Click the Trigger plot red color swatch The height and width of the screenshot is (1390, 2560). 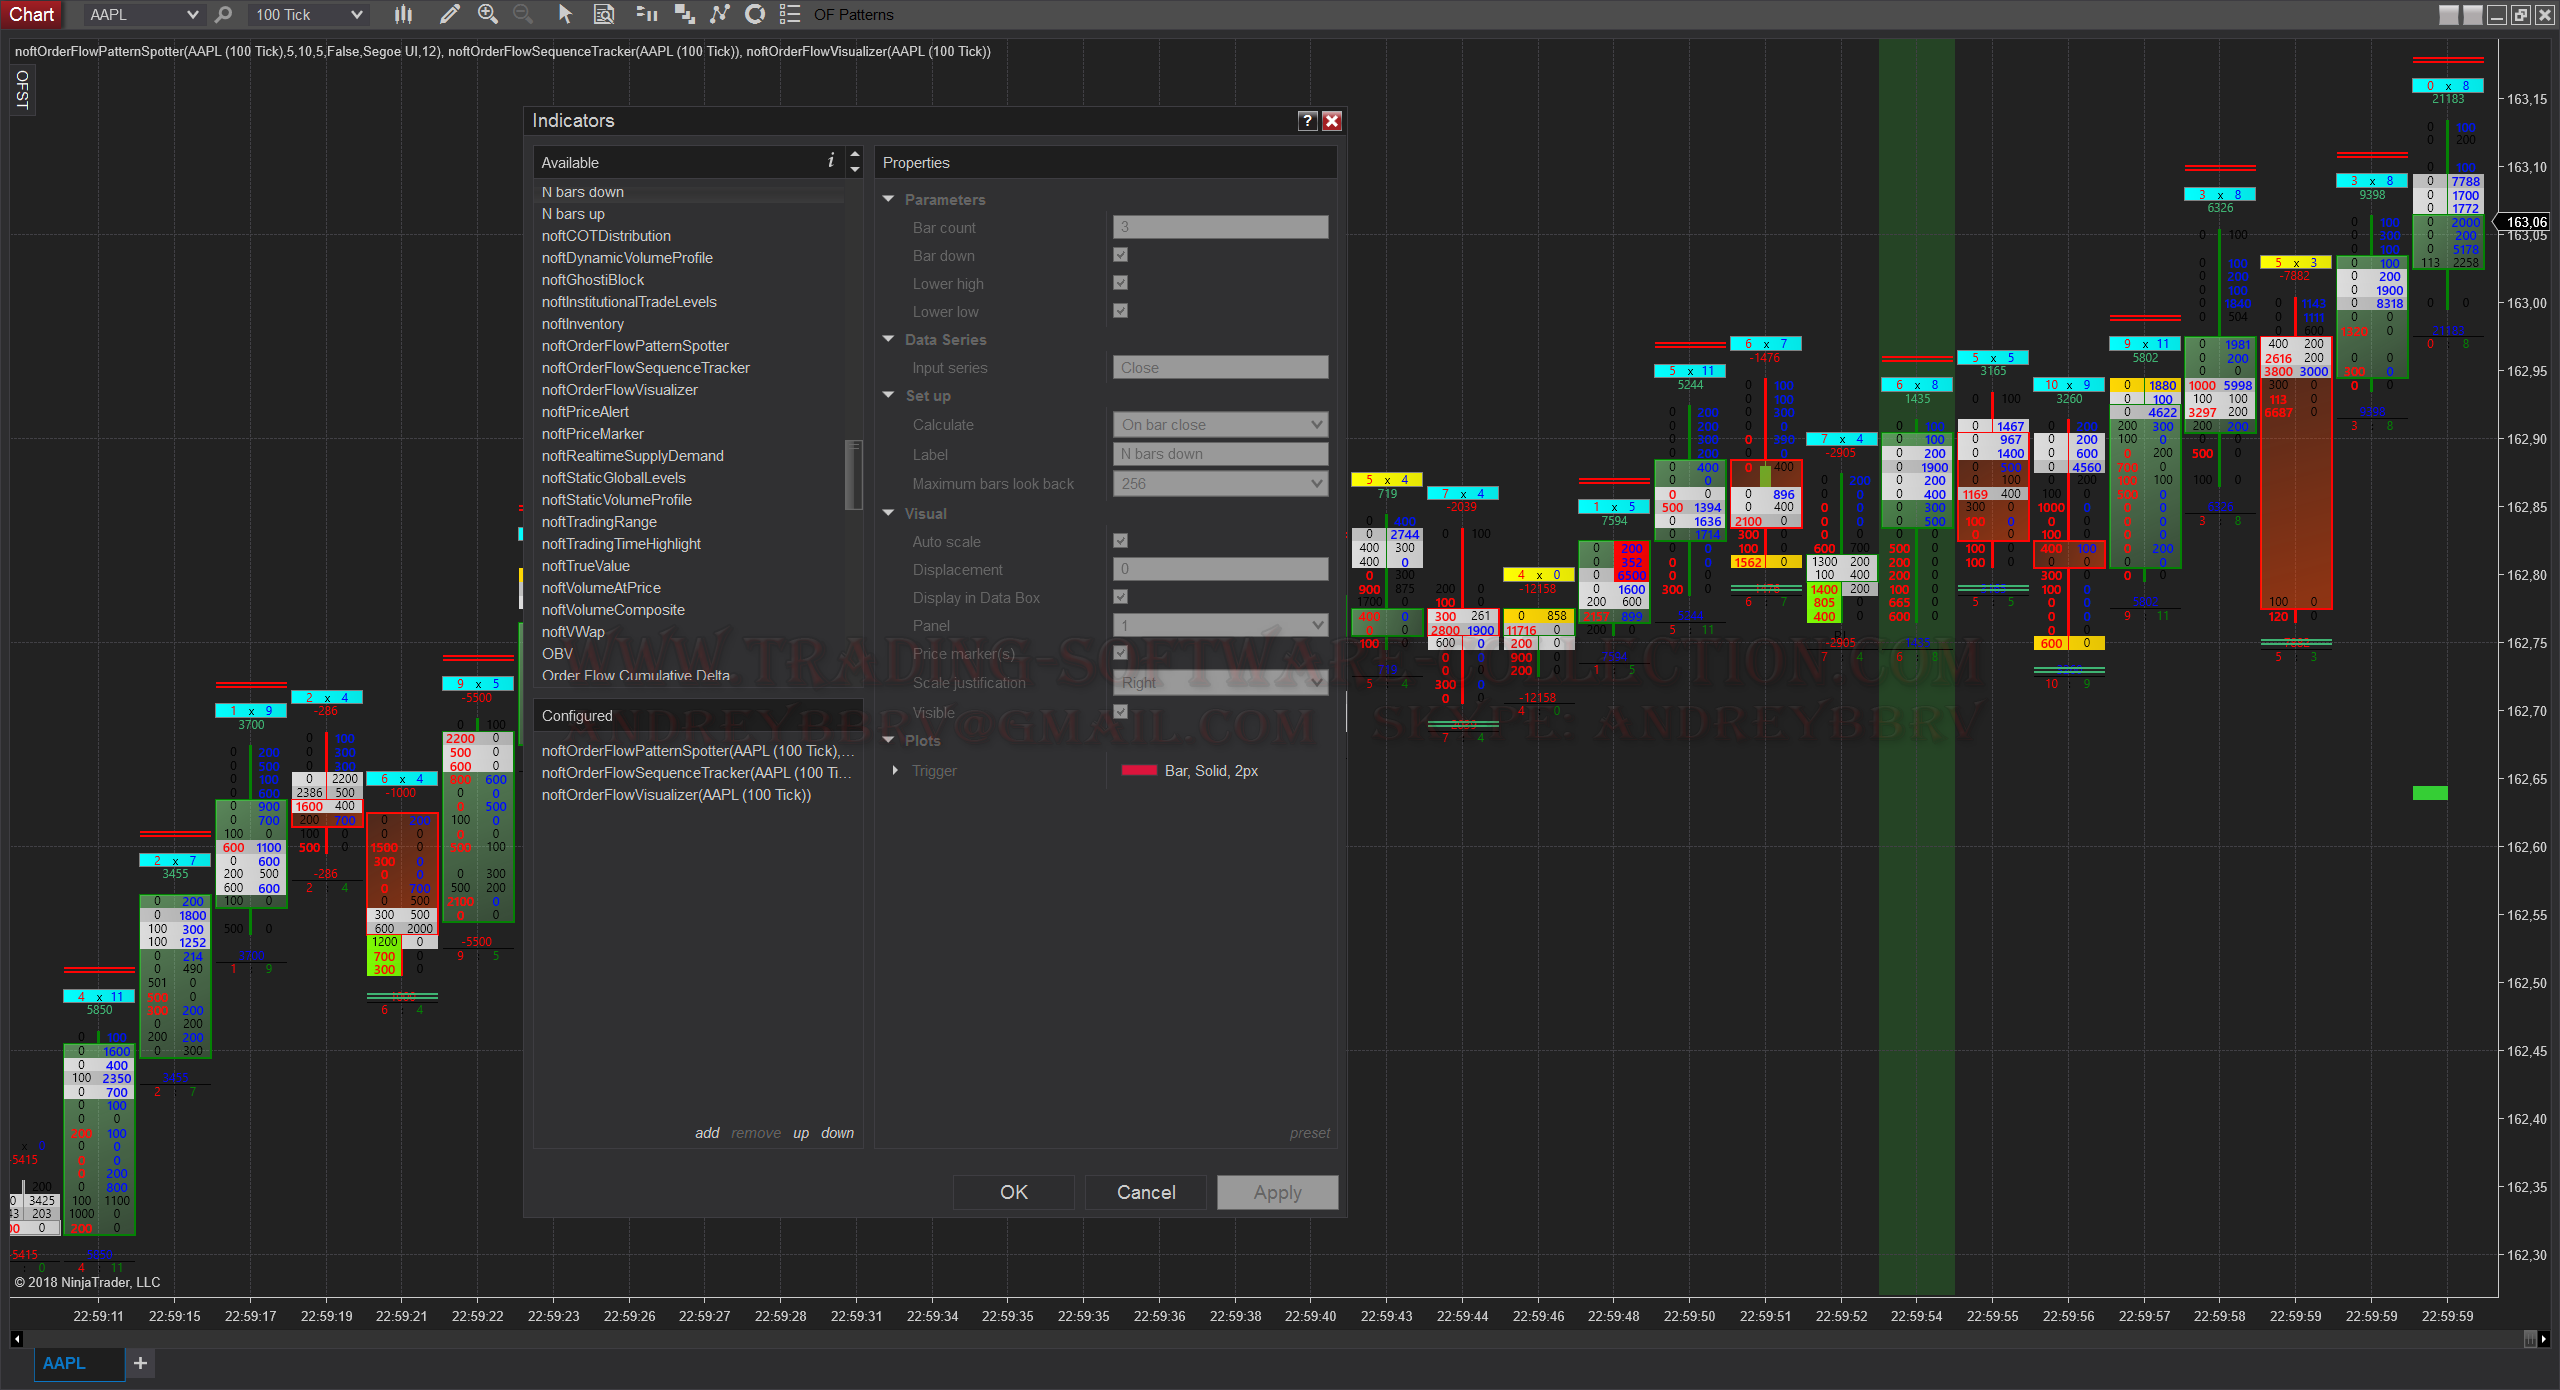coord(1139,770)
